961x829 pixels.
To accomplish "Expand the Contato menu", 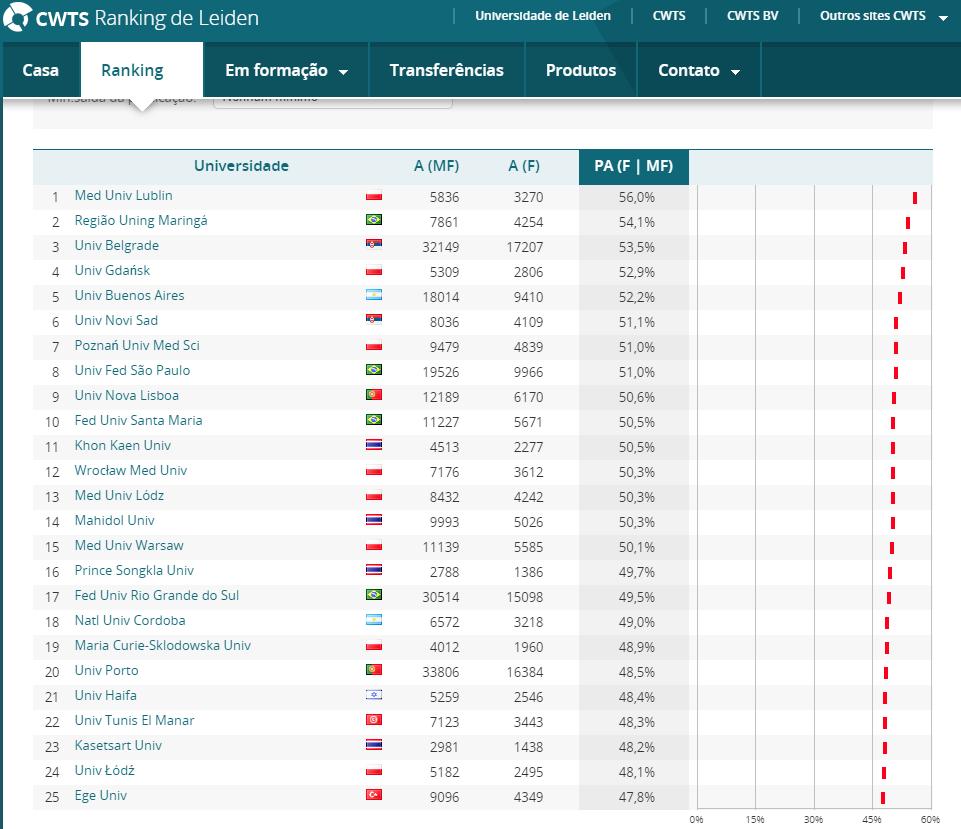I will click(698, 70).
